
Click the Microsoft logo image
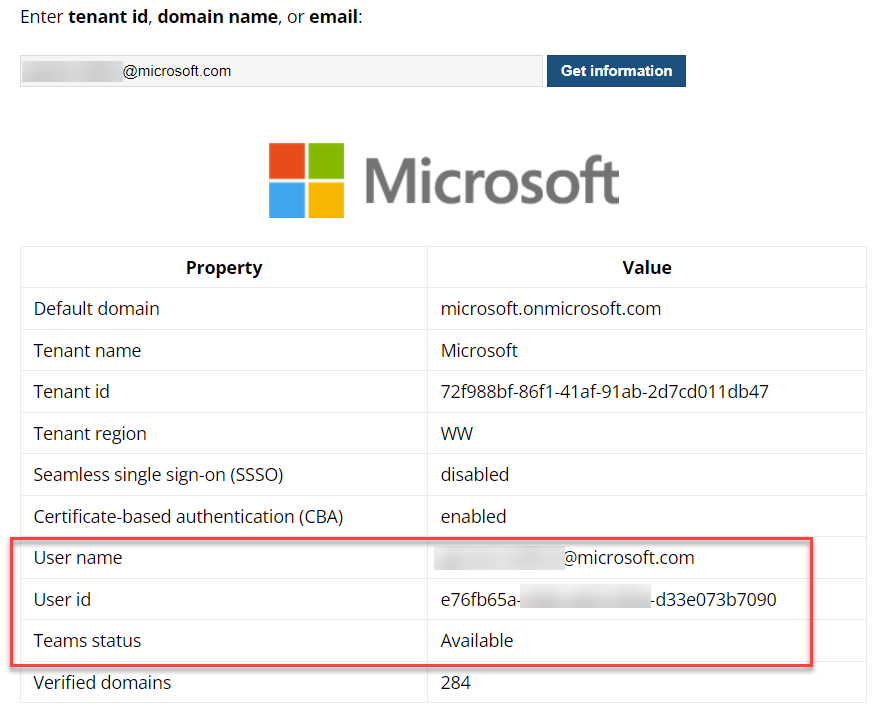pos(443,180)
